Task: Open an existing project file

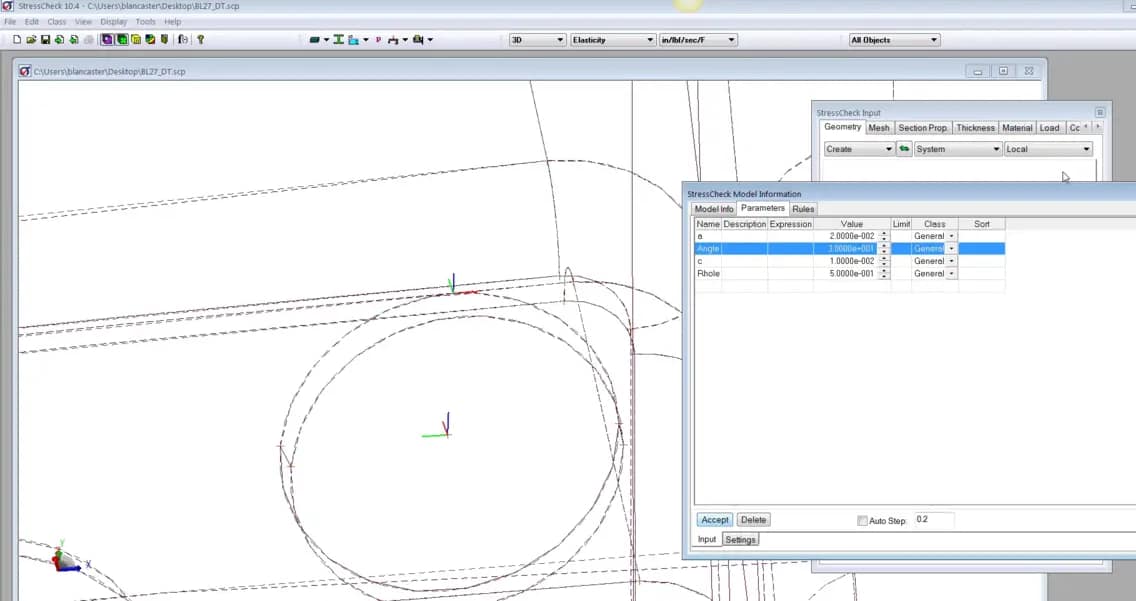Action: click(x=31, y=39)
